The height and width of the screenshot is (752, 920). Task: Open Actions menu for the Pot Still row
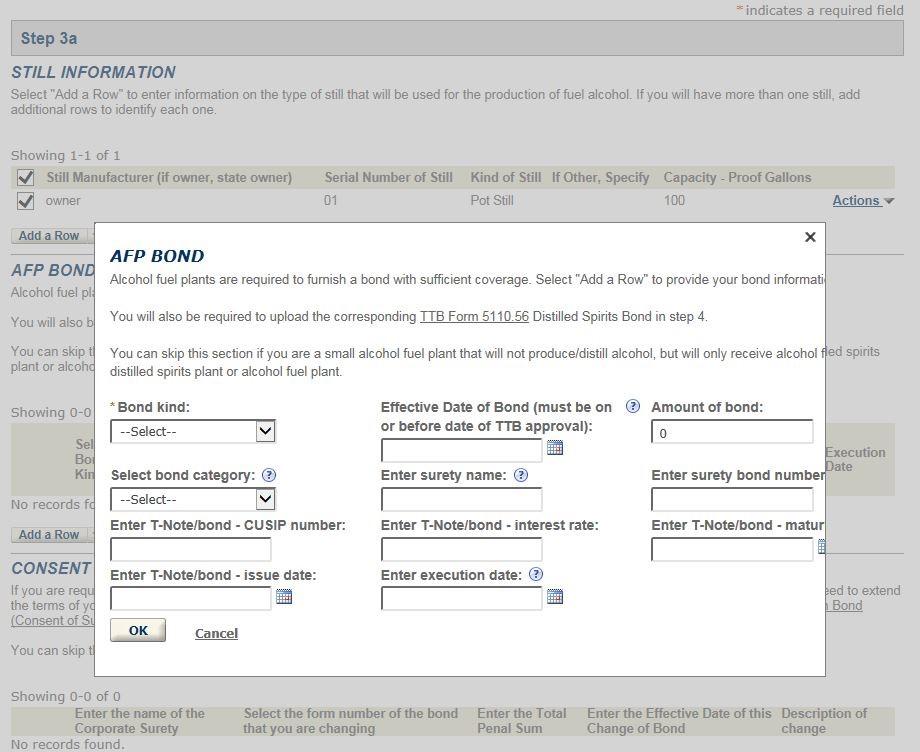tap(863, 201)
